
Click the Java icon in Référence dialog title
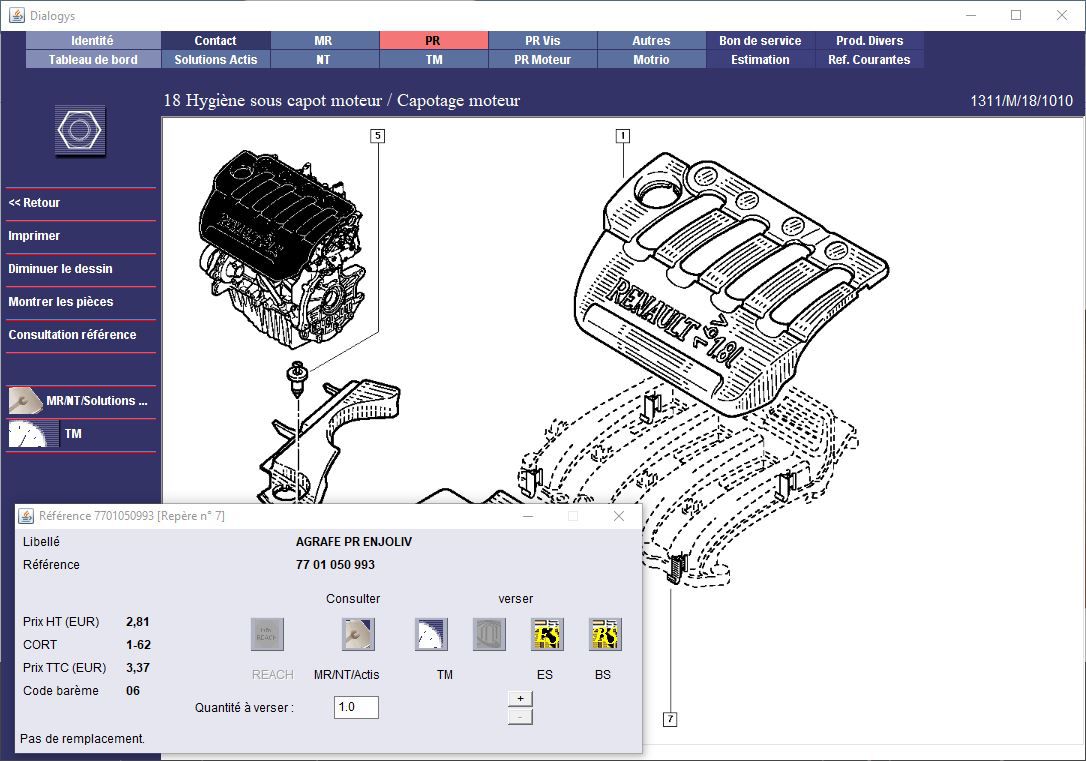tap(26, 516)
